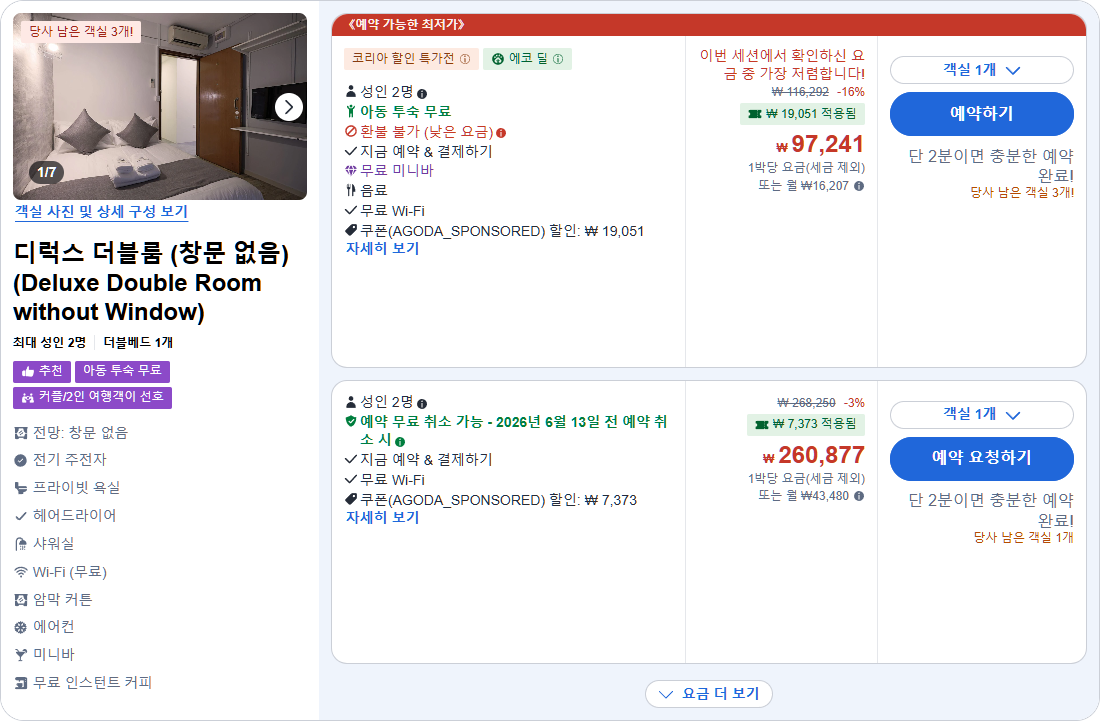Click the 추천 thumbs-up badge

(x=42, y=371)
